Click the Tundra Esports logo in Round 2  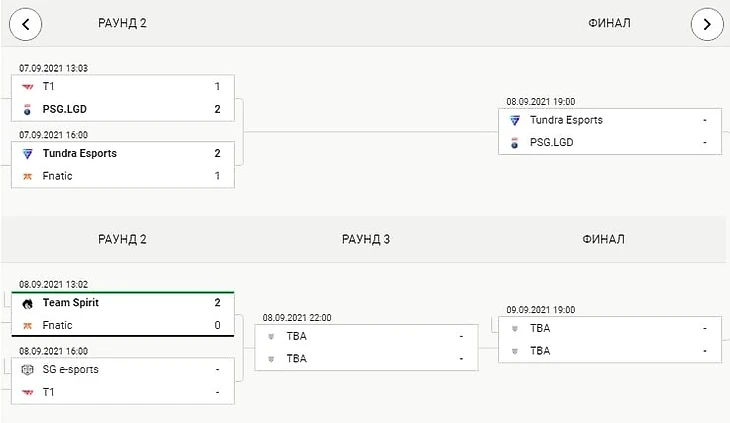[27, 154]
